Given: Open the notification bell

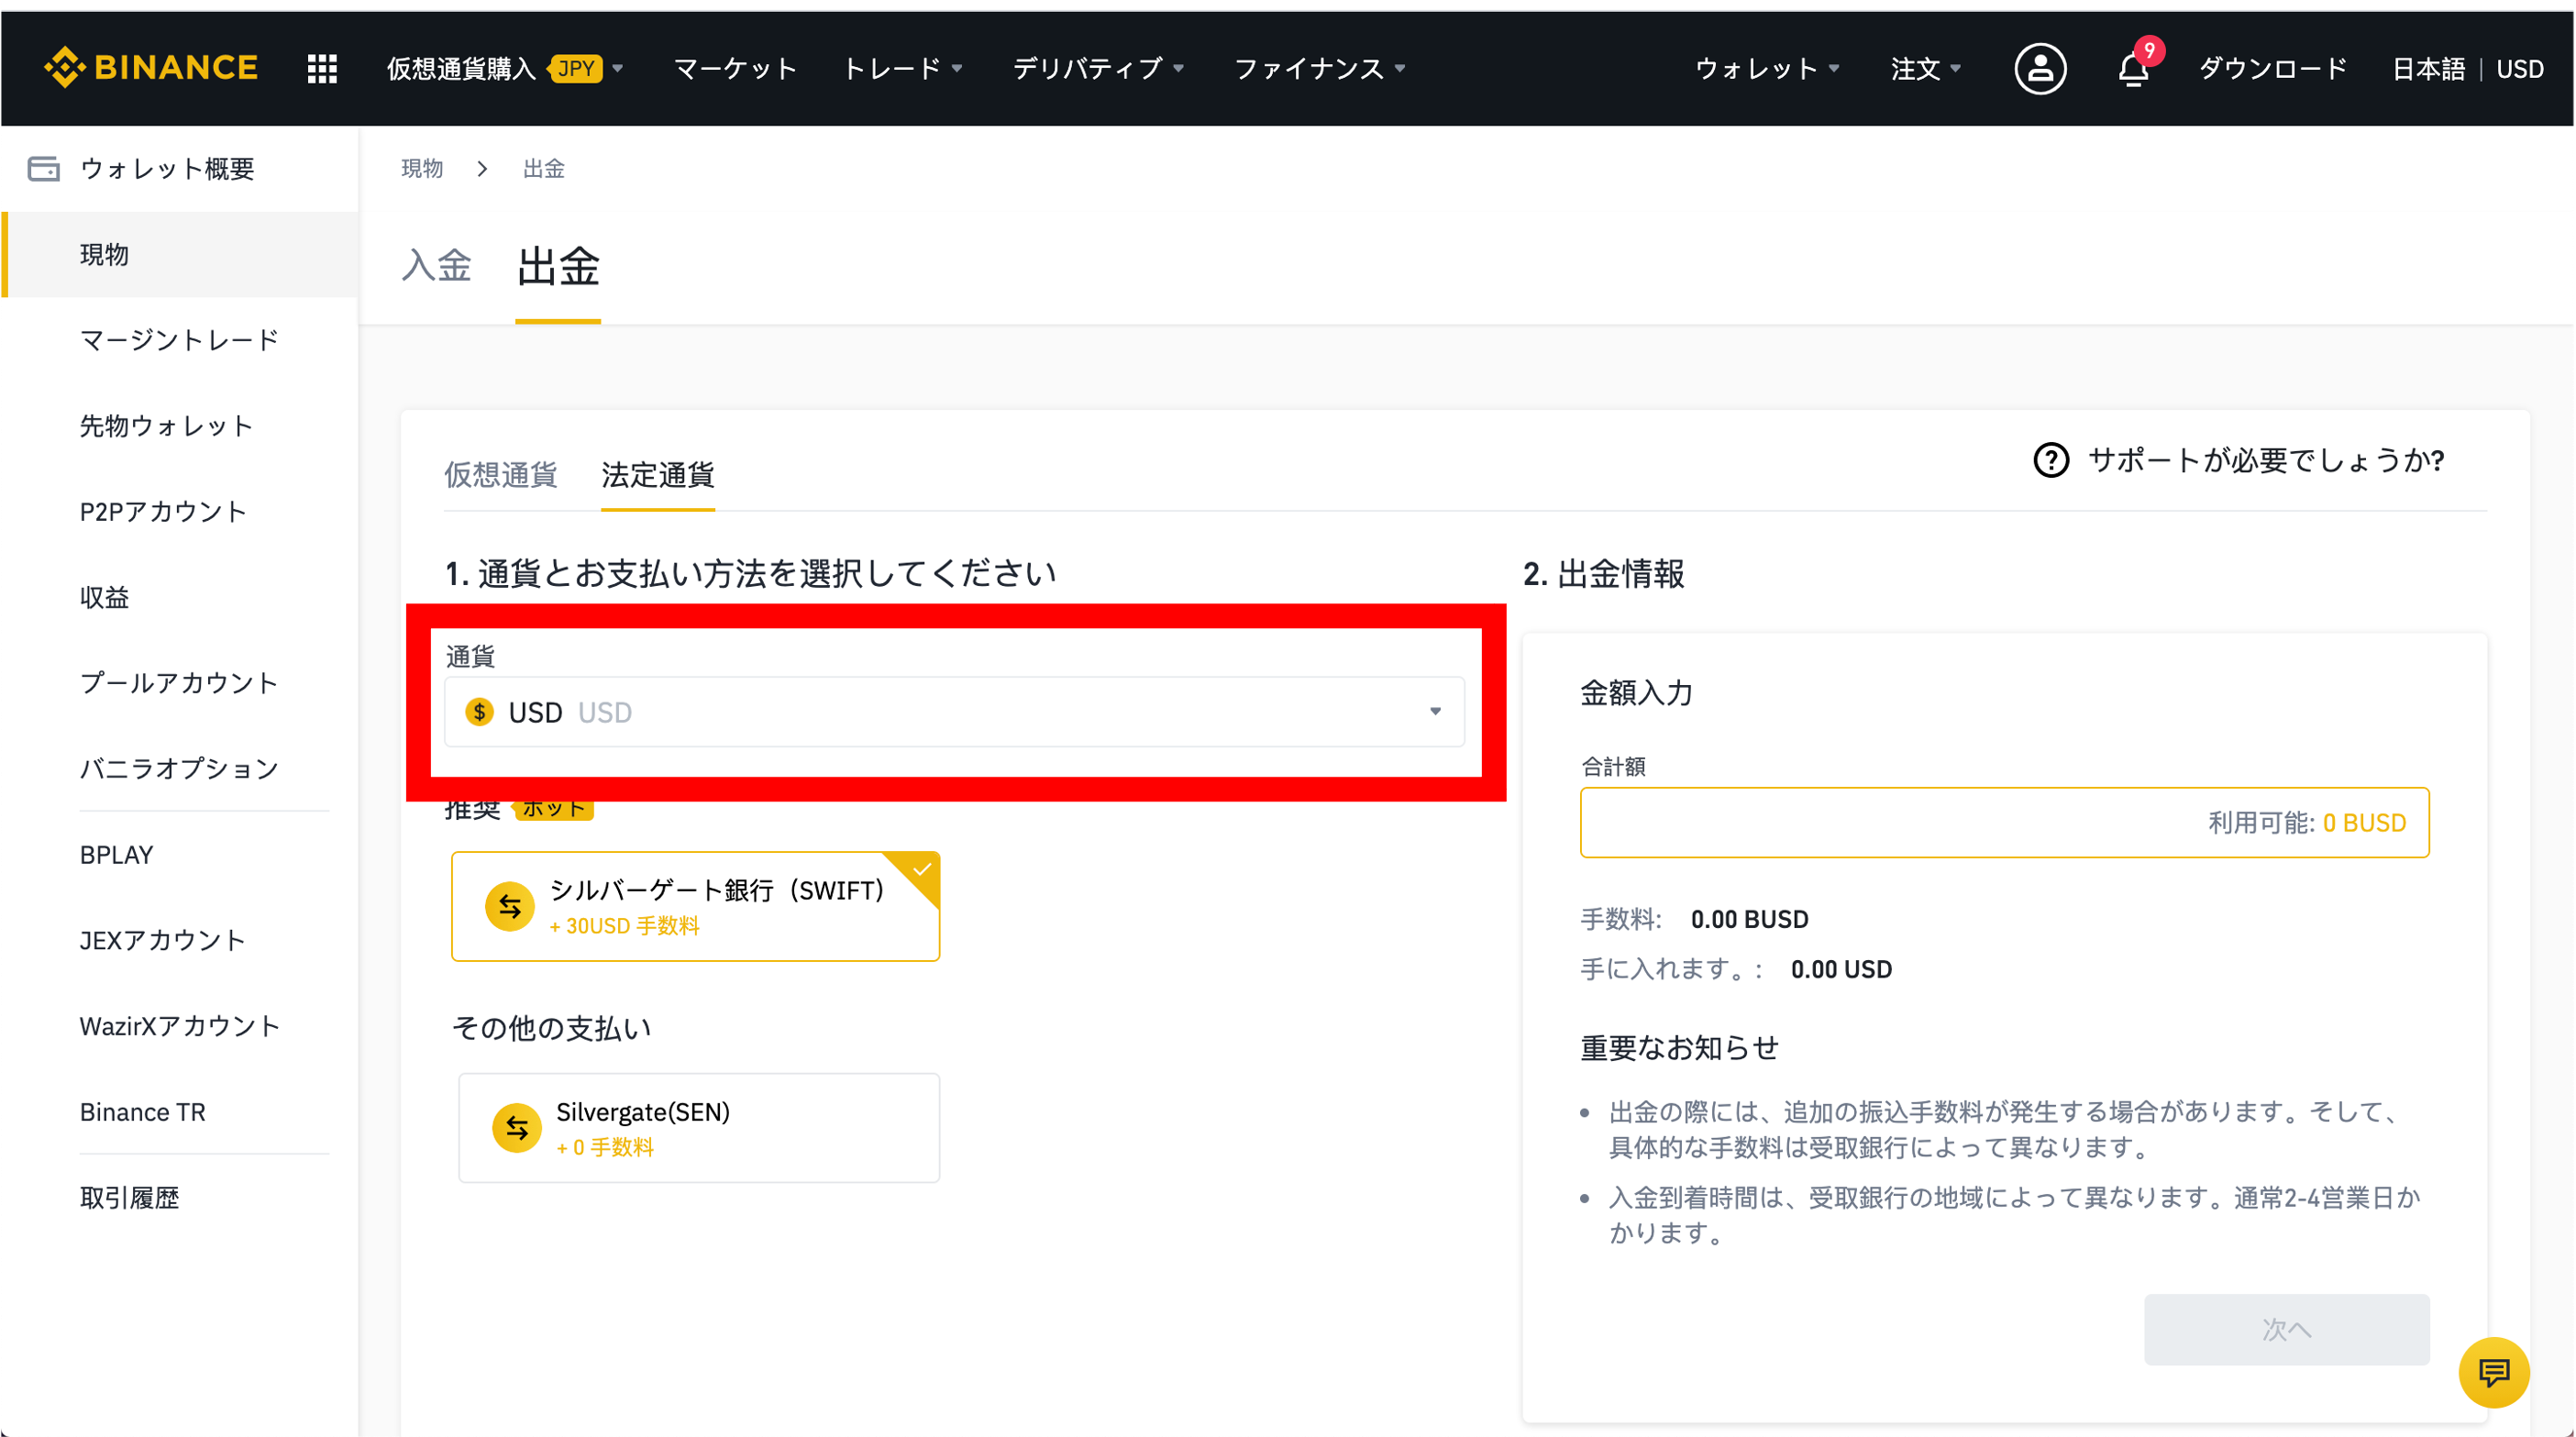Looking at the screenshot, I should tap(2134, 68).
